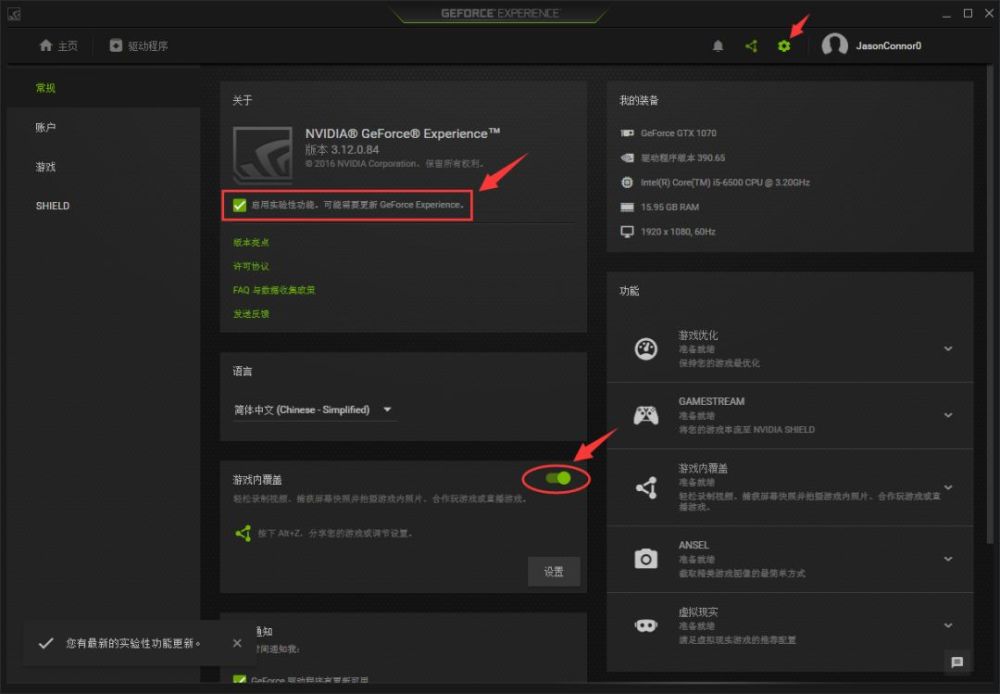The width and height of the screenshot is (1000, 694).
Task: Click the NVIDIA GeForce Experience logo thumbnail
Action: [263, 154]
